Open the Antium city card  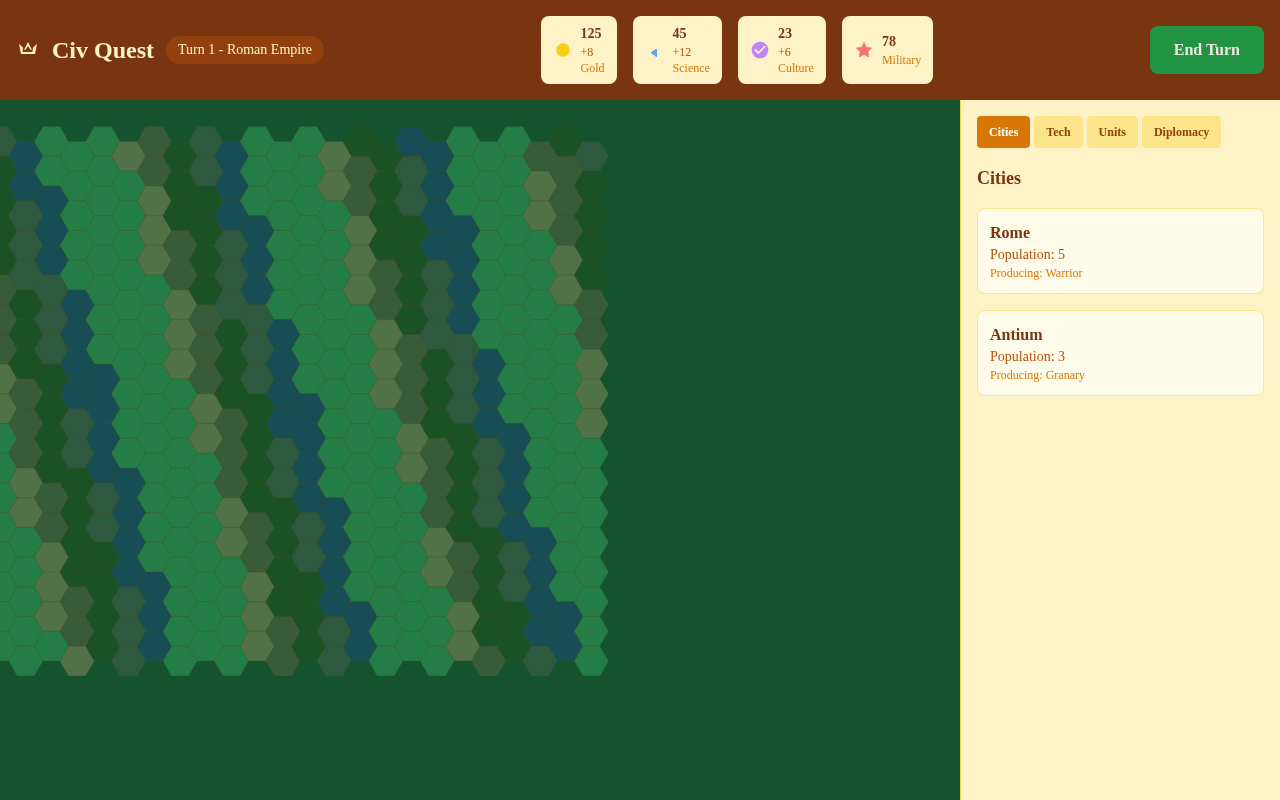1120,352
